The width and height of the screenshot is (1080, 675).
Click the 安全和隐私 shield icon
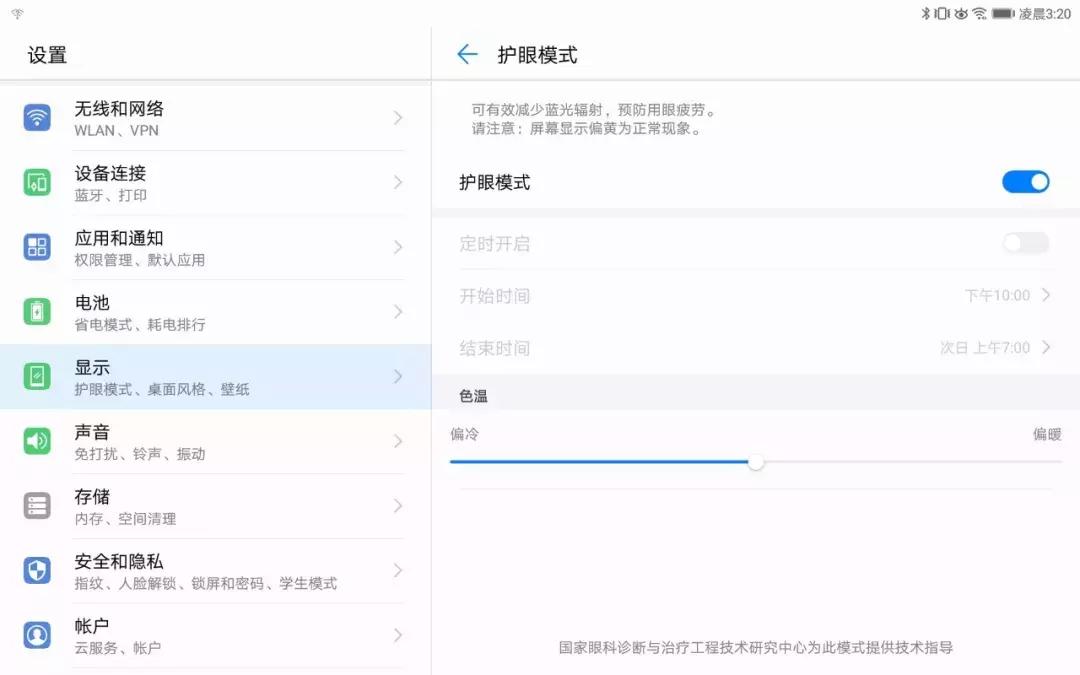click(37, 570)
